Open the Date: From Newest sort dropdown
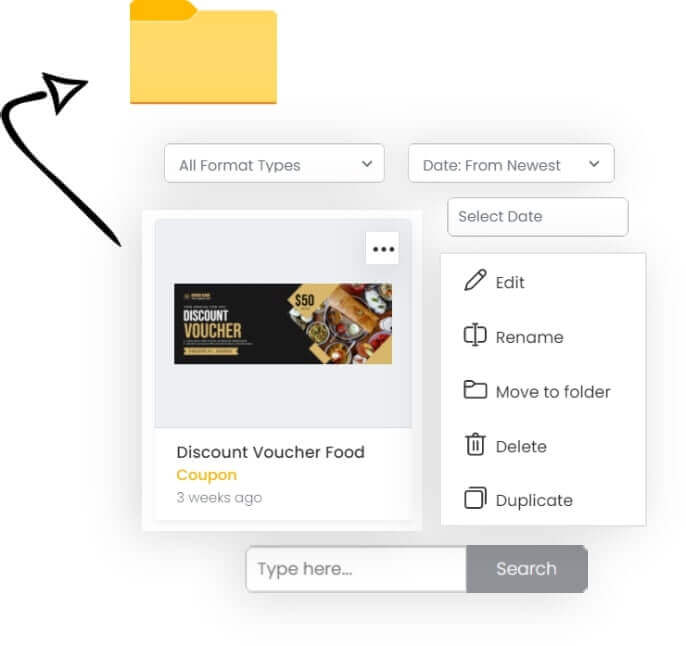 click(x=511, y=163)
